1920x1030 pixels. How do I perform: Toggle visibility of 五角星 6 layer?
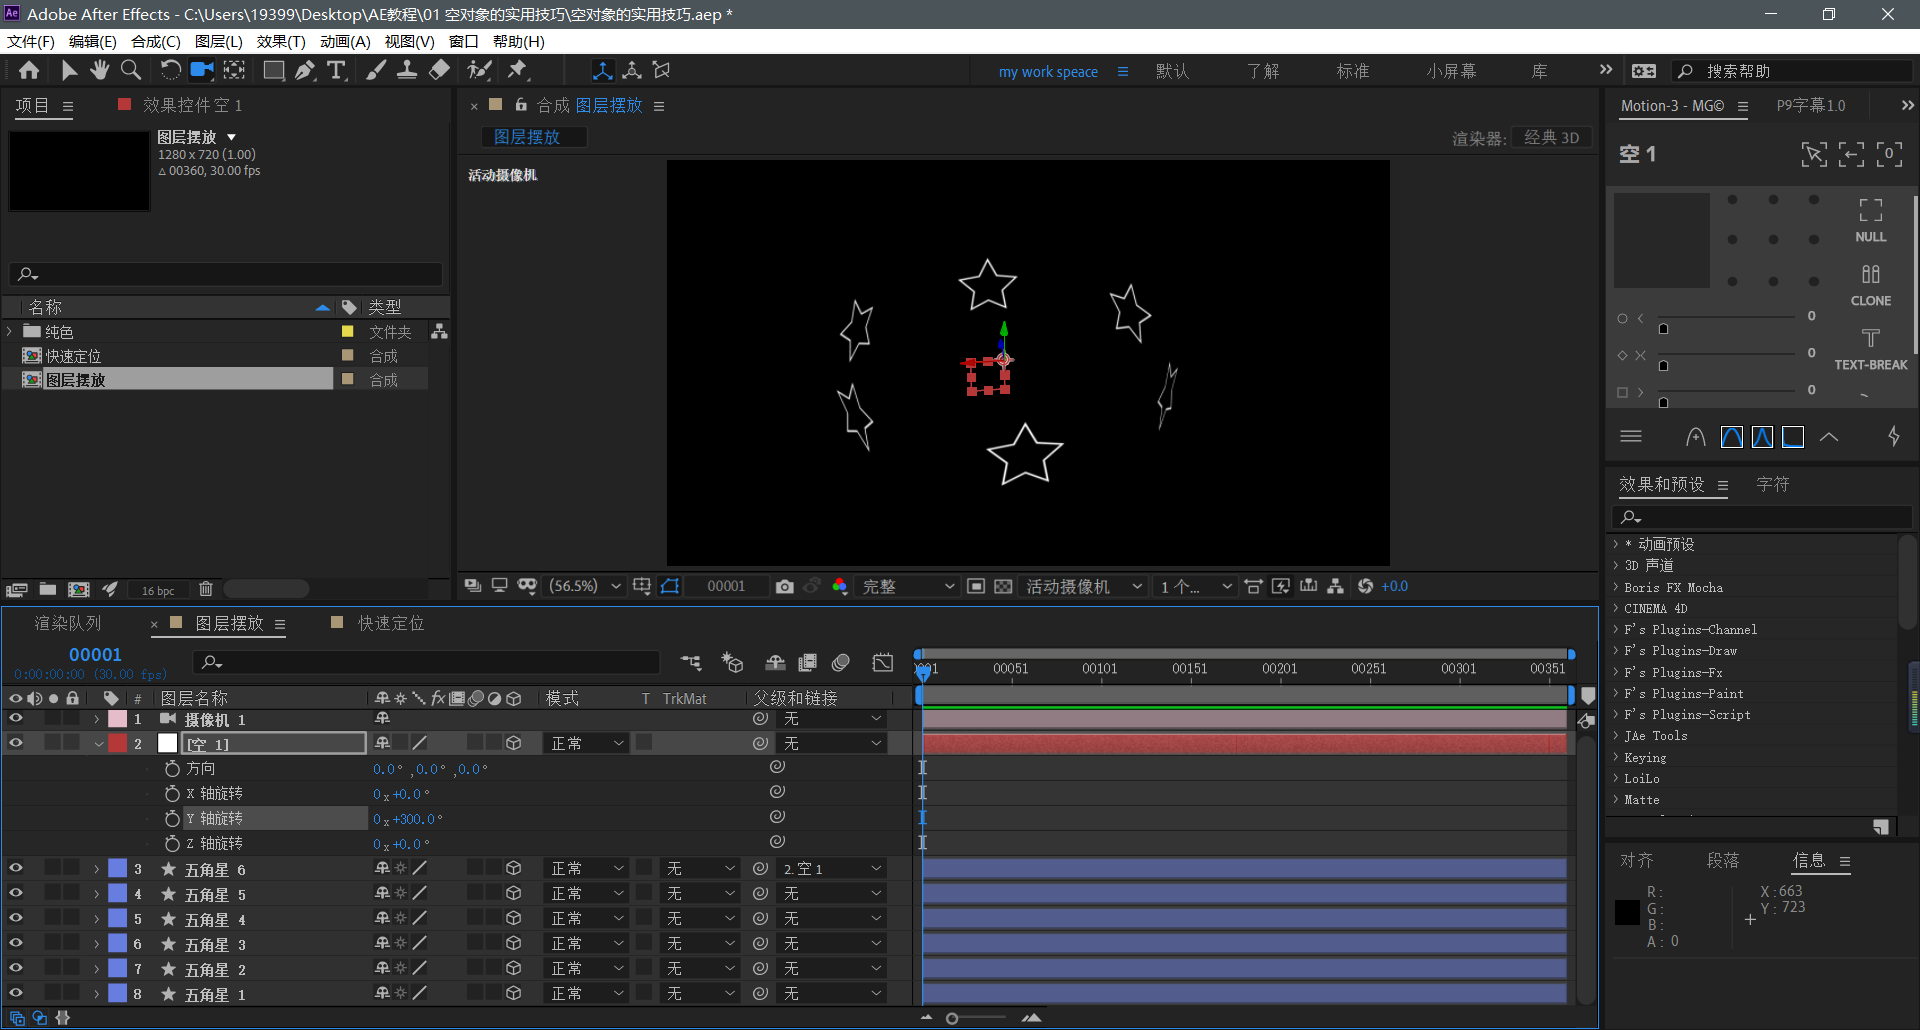tap(16, 869)
